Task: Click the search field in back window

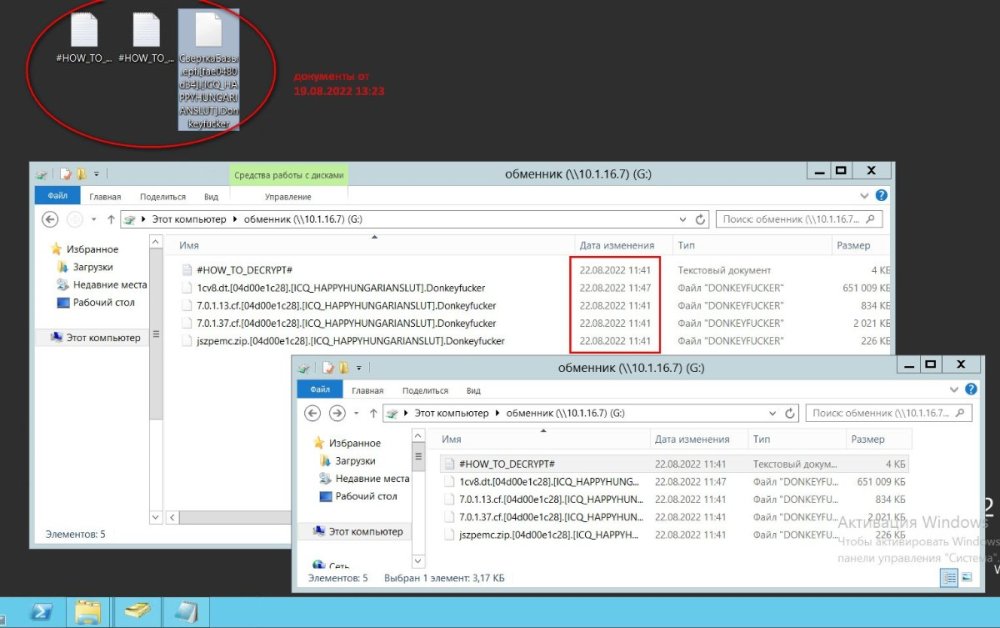Action: (x=800, y=219)
